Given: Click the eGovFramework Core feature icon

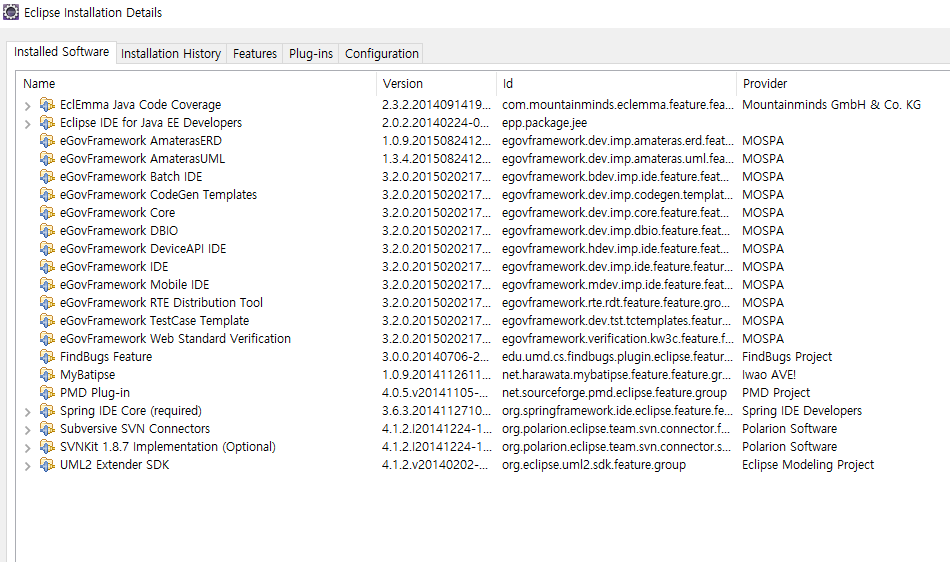Looking at the screenshot, I should [47, 213].
